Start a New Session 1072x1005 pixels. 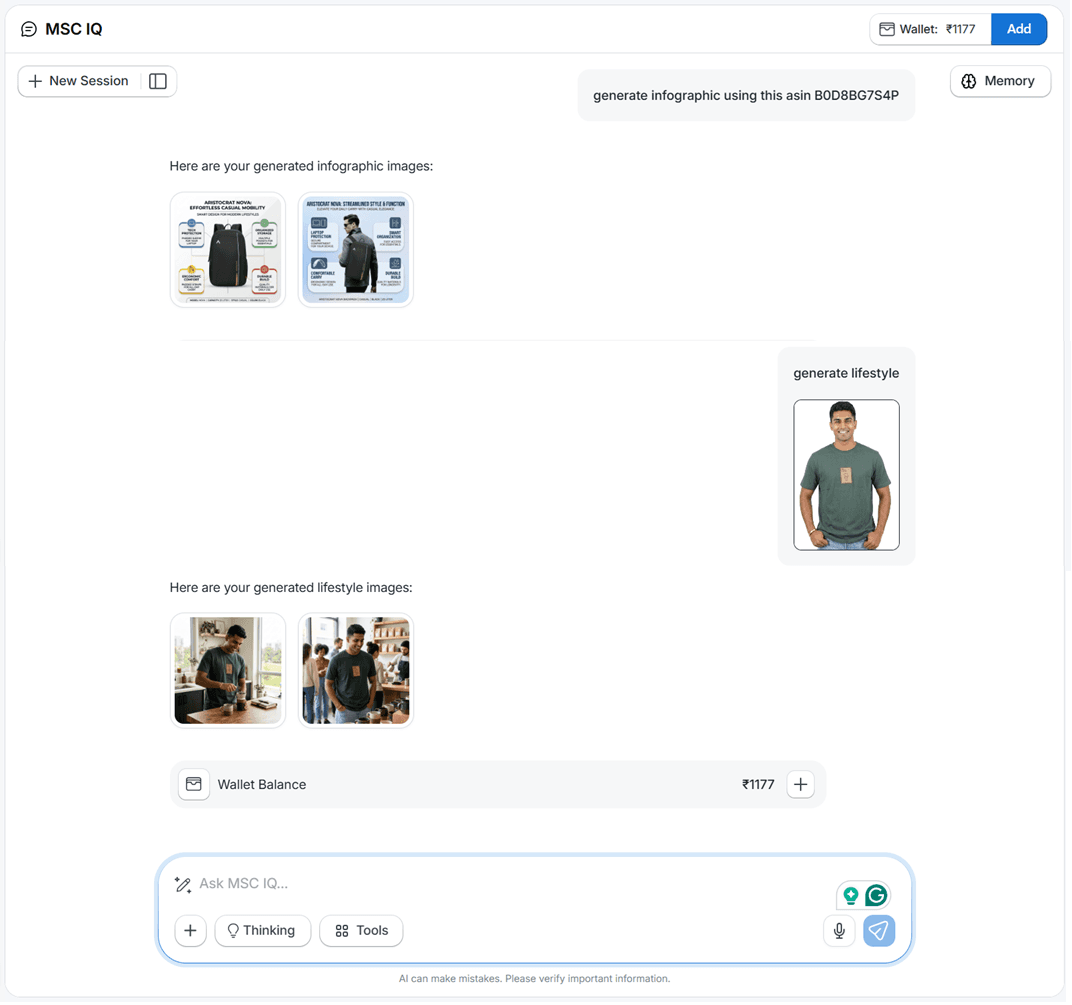coord(79,81)
